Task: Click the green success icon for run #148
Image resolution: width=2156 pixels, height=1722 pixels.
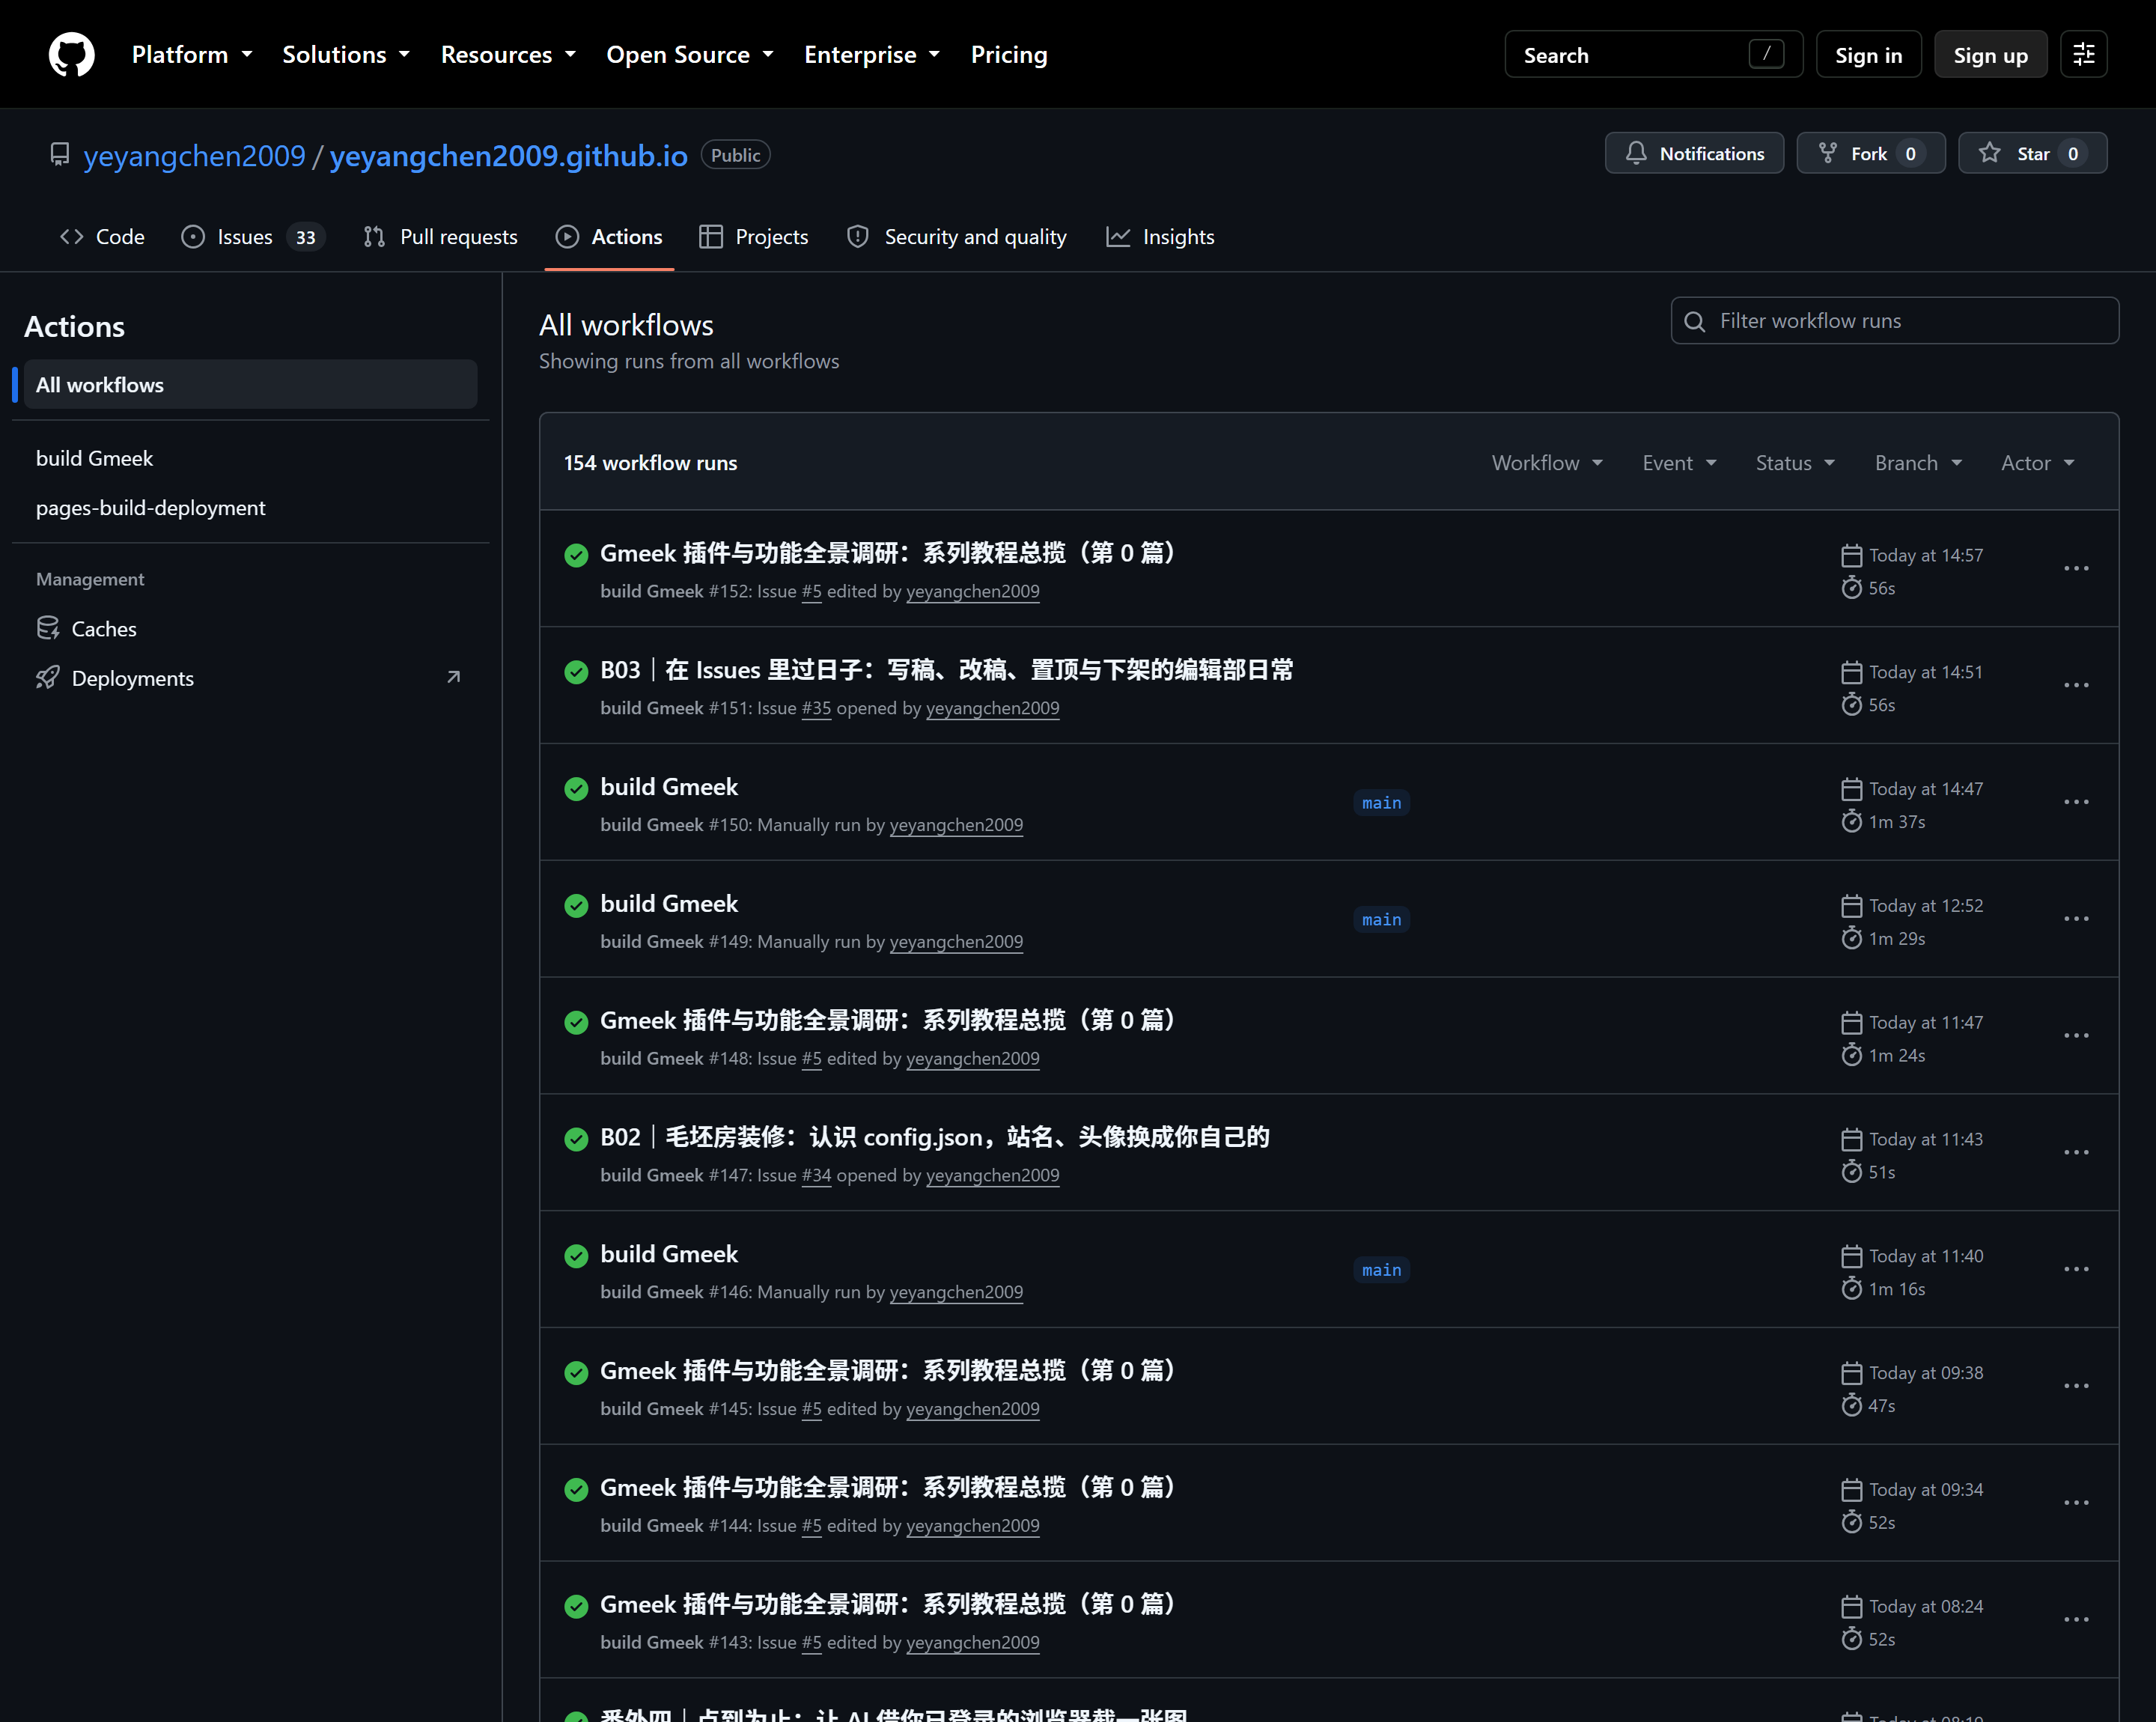Action: click(576, 1022)
